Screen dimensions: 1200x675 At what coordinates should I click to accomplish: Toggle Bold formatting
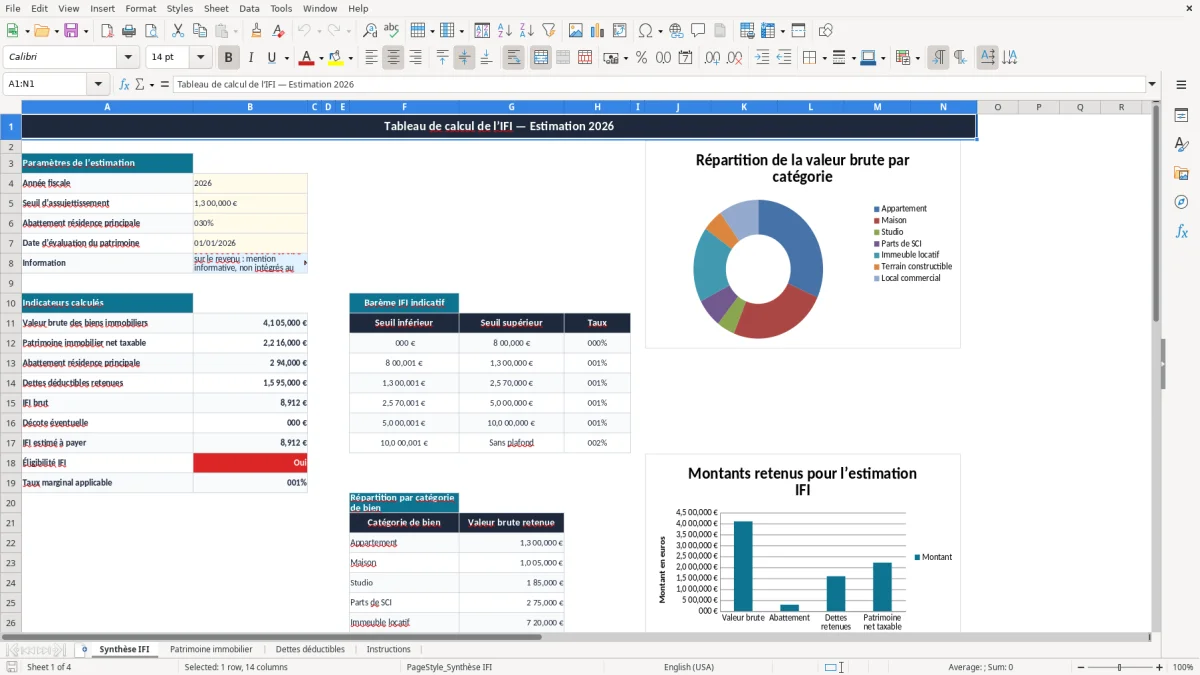point(229,58)
